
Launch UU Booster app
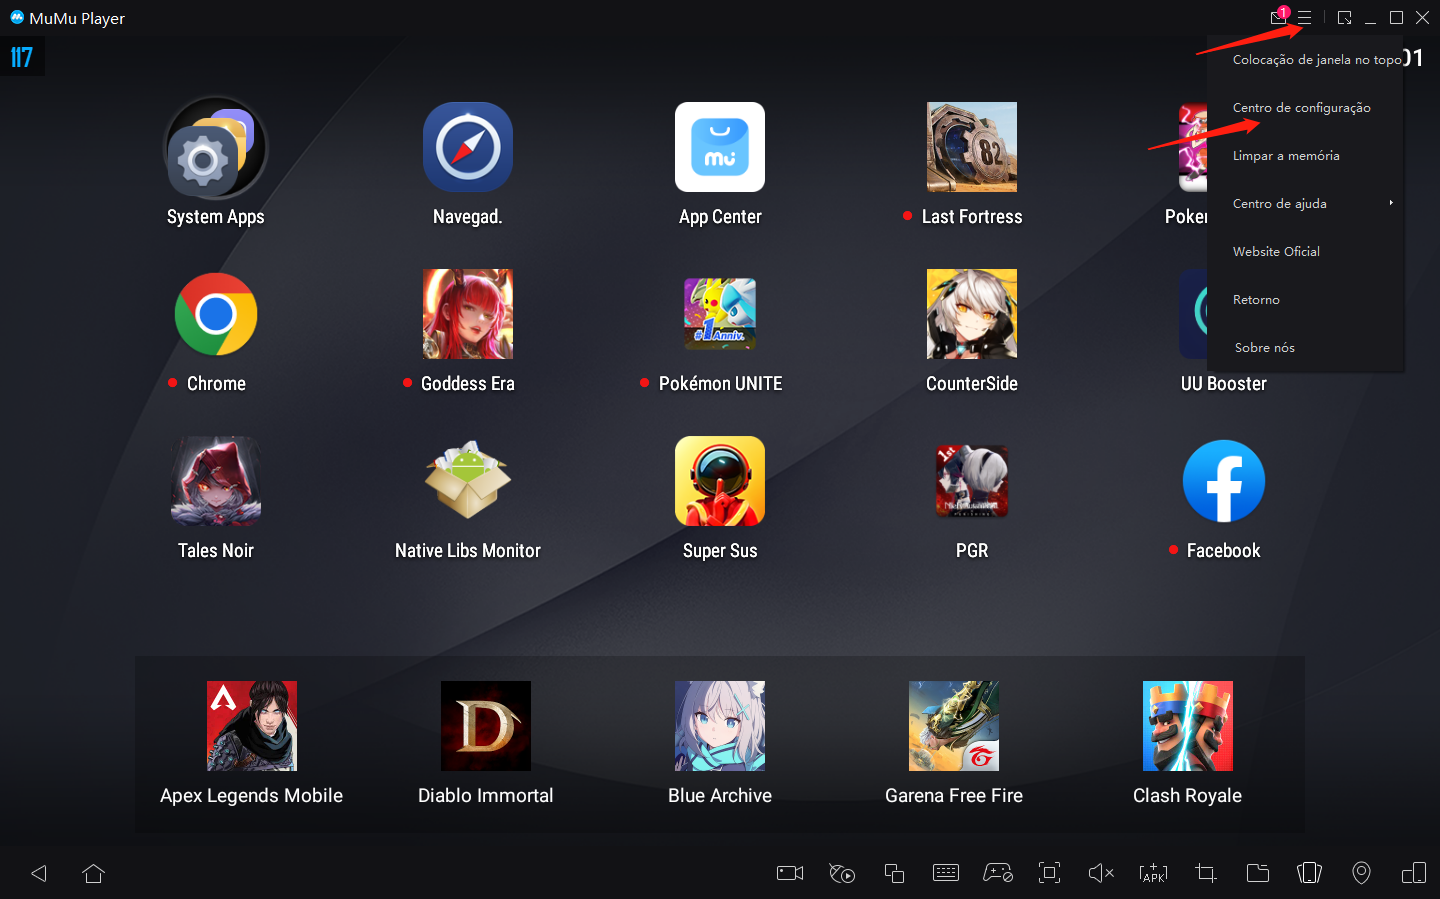(1223, 383)
